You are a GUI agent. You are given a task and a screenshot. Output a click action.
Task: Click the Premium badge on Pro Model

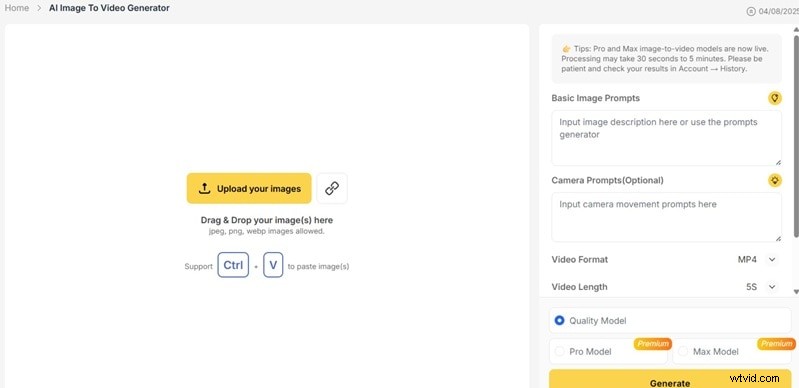[x=653, y=344]
